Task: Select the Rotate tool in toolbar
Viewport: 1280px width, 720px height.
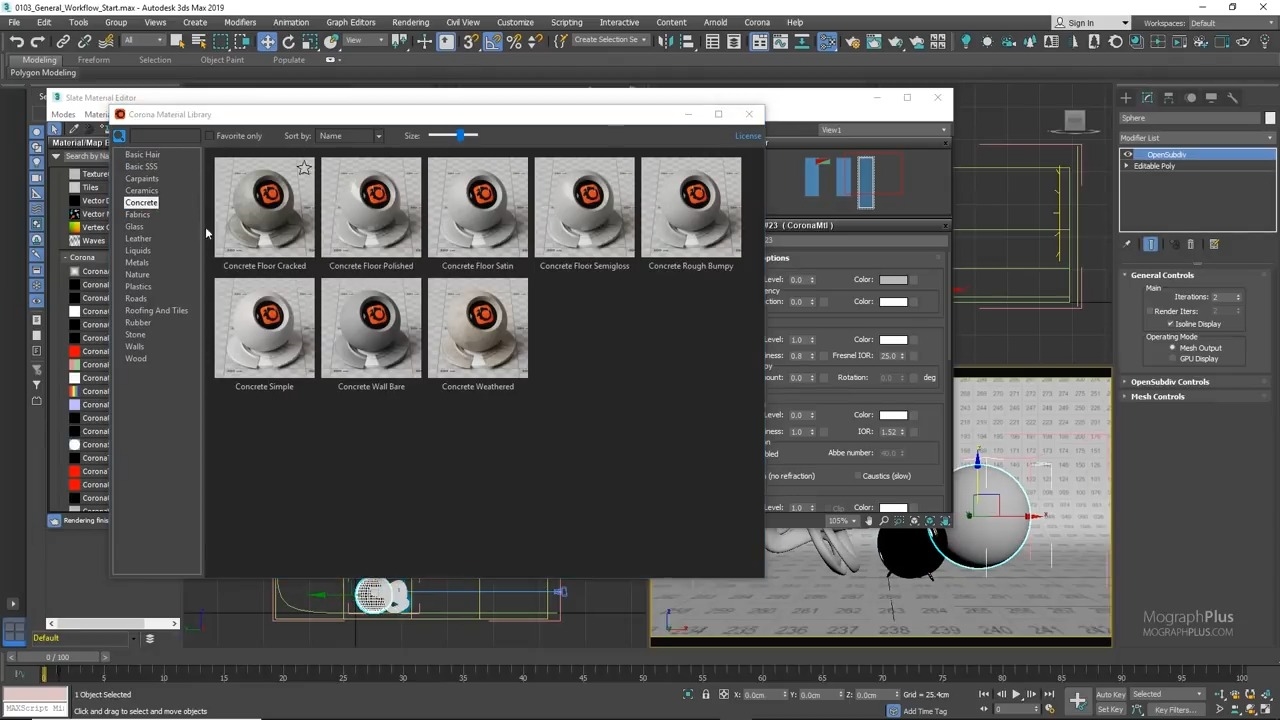Action: (289, 42)
